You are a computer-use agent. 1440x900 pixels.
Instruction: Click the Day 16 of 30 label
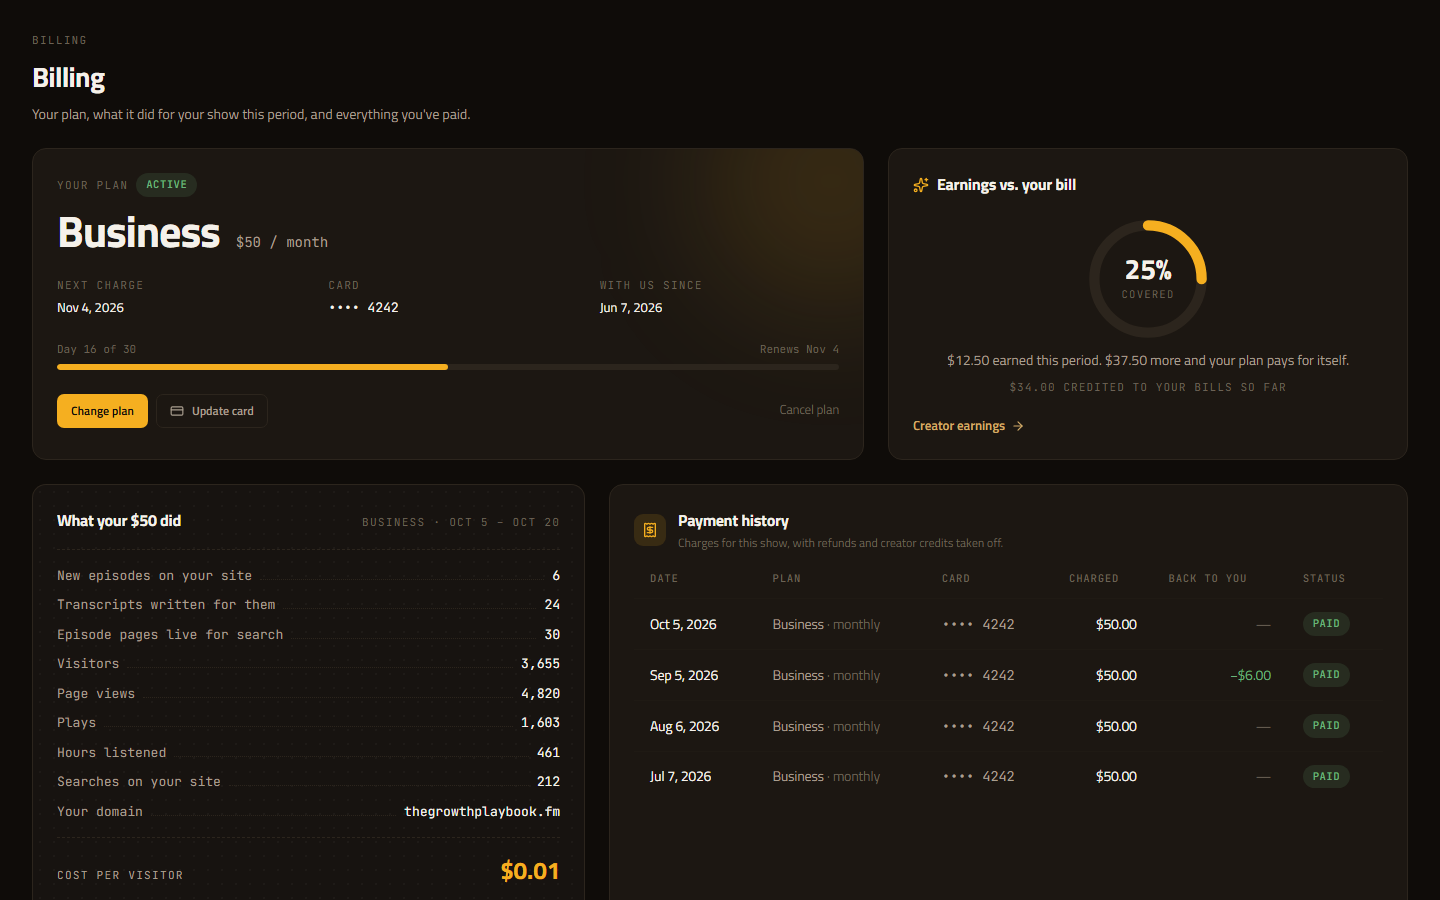tap(97, 350)
